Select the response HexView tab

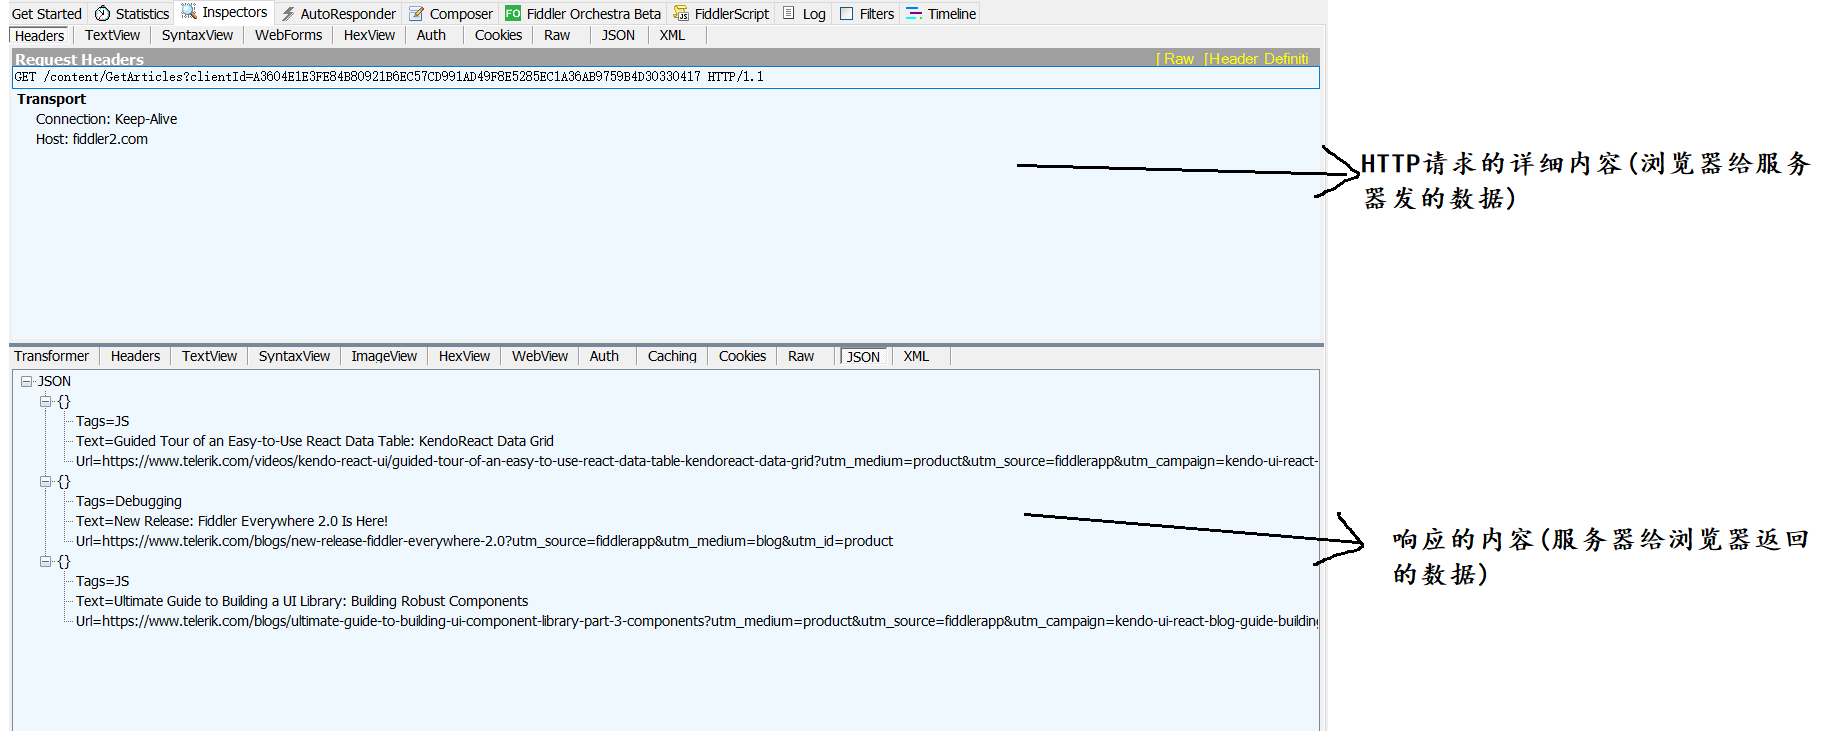coord(464,356)
